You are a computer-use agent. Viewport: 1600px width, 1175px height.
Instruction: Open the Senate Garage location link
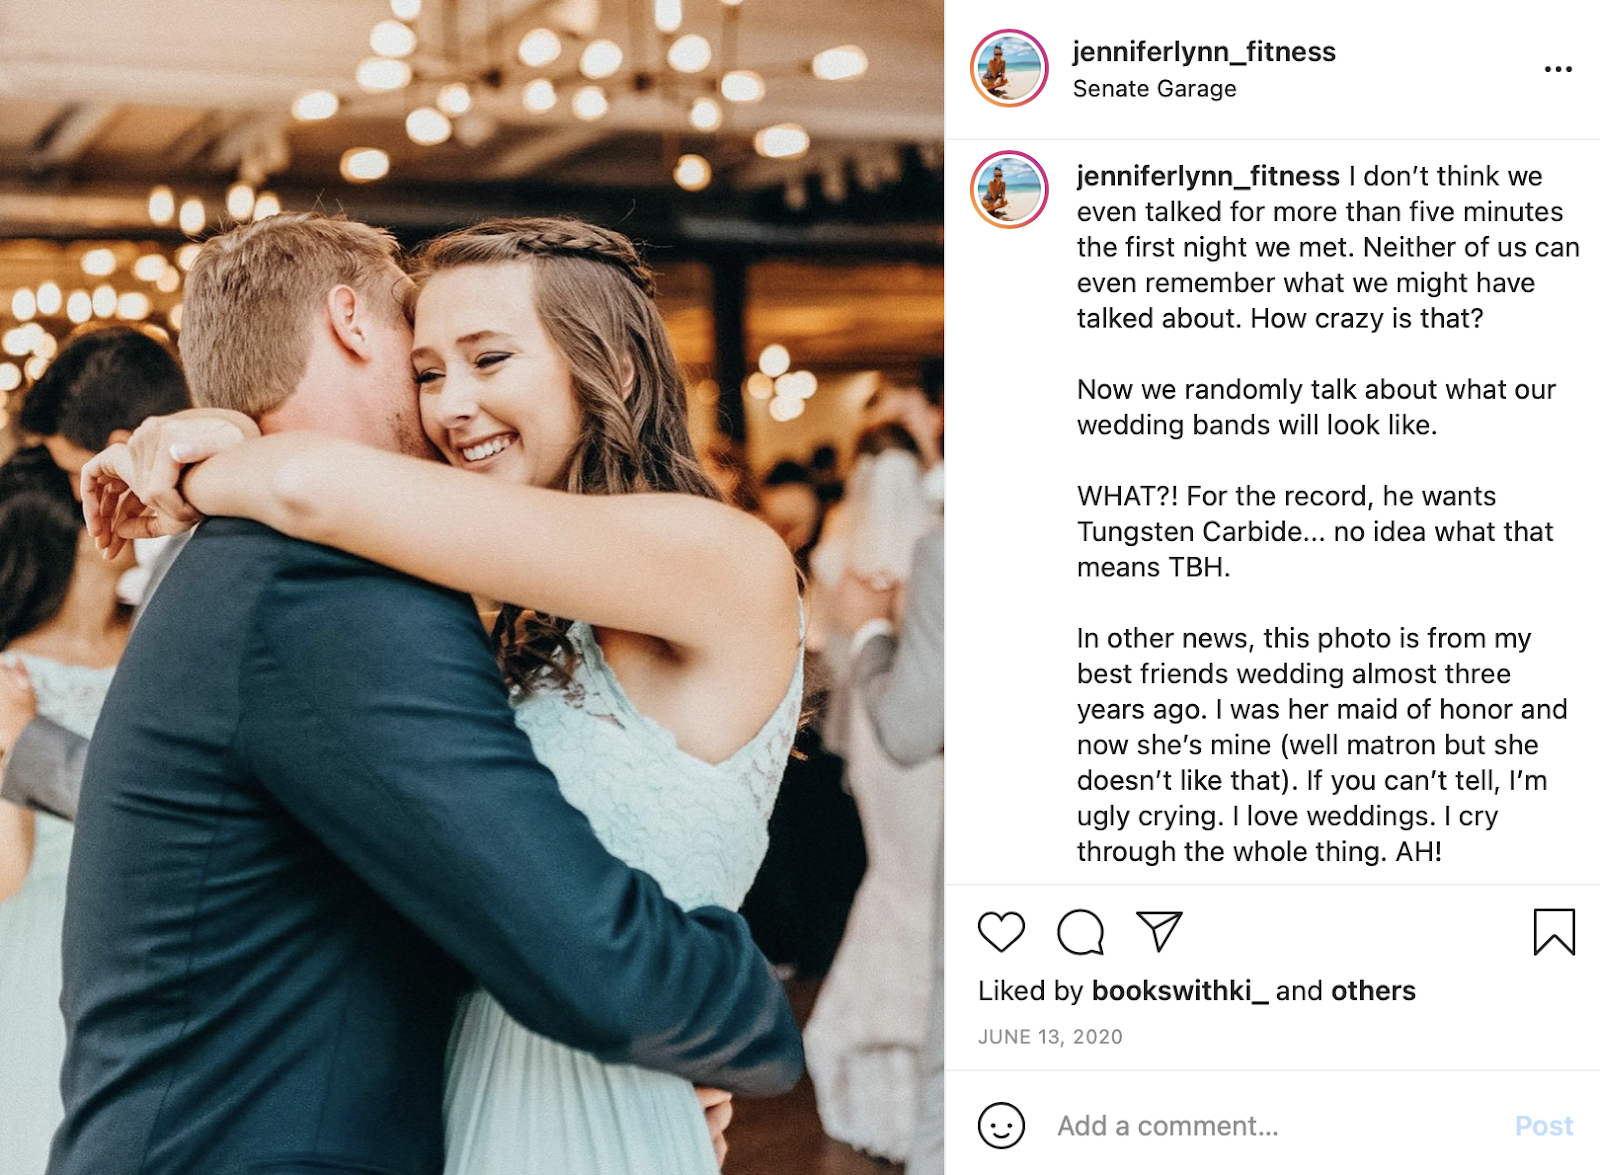pyautogui.click(x=1155, y=89)
